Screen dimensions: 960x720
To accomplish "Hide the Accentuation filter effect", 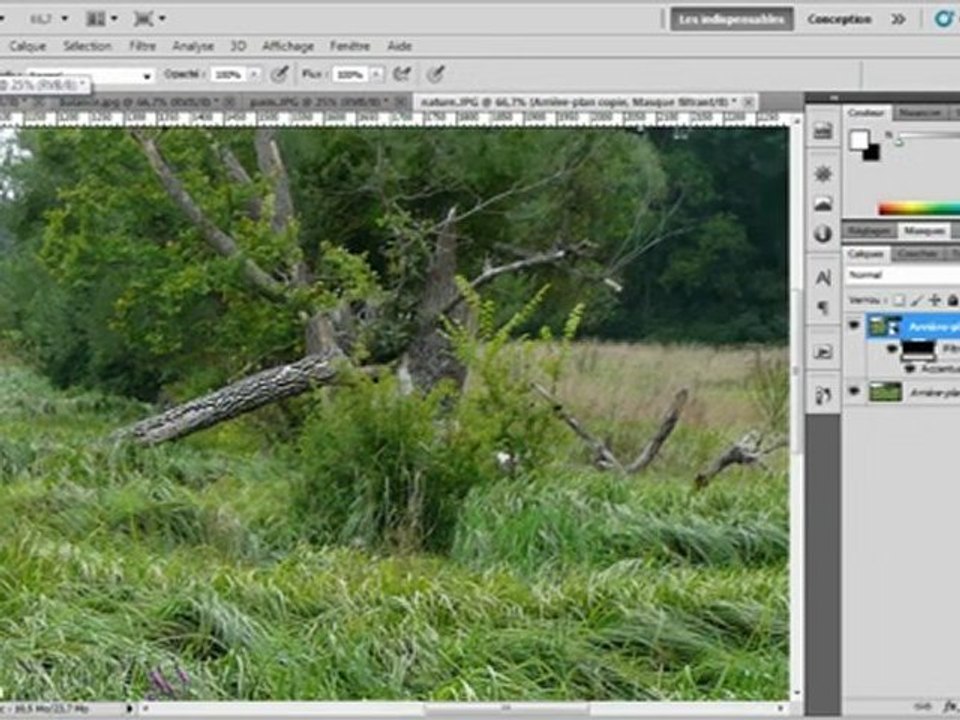I will tap(910, 369).
